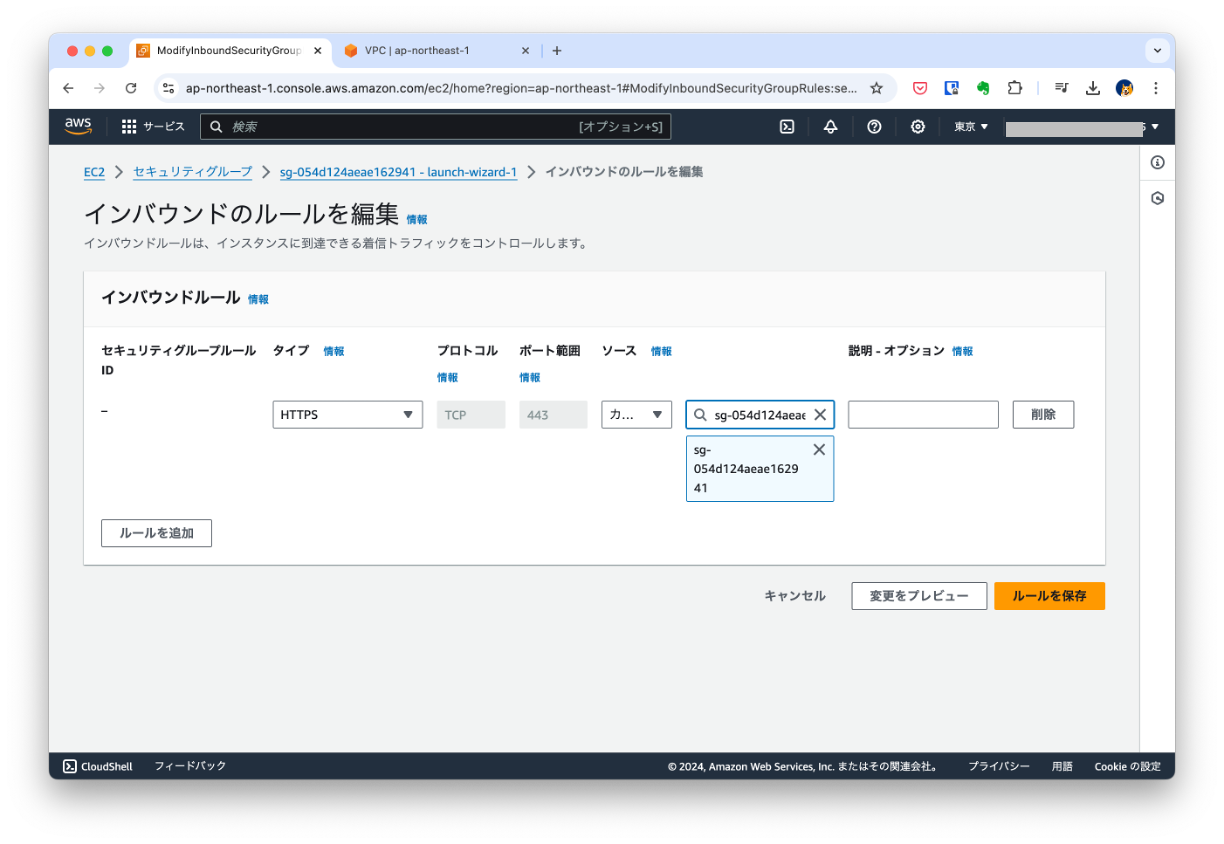Click the 削除 delete rule button
The height and width of the screenshot is (844, 1224).
point(1043,415)
